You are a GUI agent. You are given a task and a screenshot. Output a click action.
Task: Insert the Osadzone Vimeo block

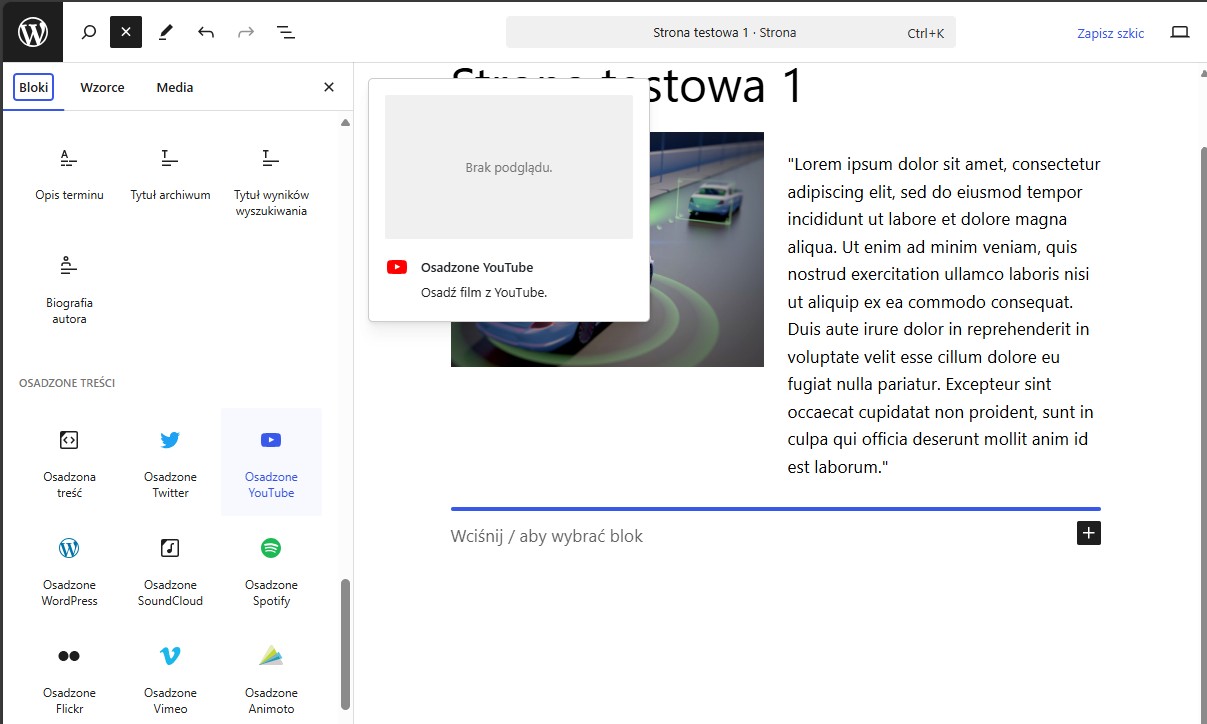coord(170,677)
